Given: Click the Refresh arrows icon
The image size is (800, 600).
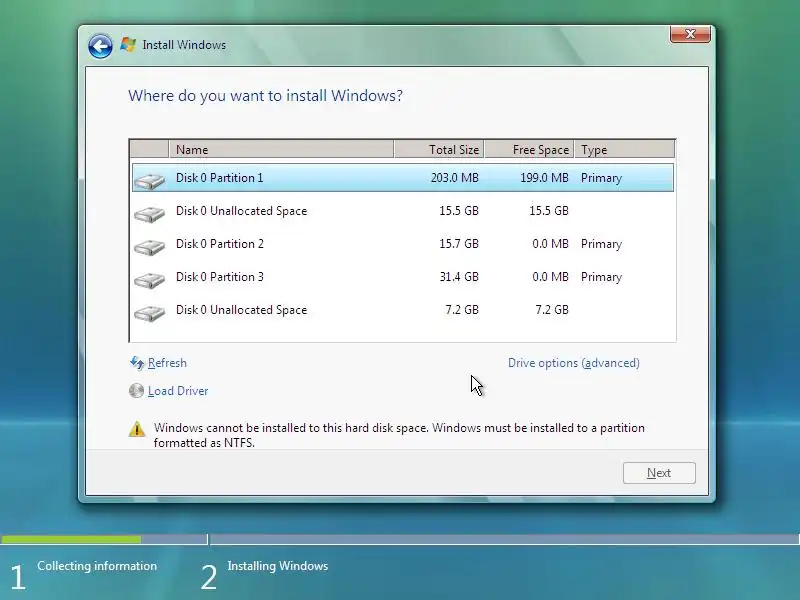Looking at the screenshot, I should tap(137, 363).
